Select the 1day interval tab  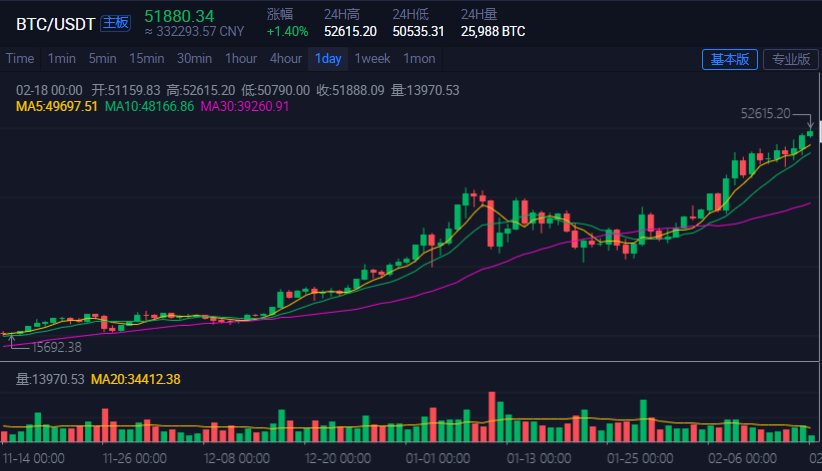(x=328, y=59)
